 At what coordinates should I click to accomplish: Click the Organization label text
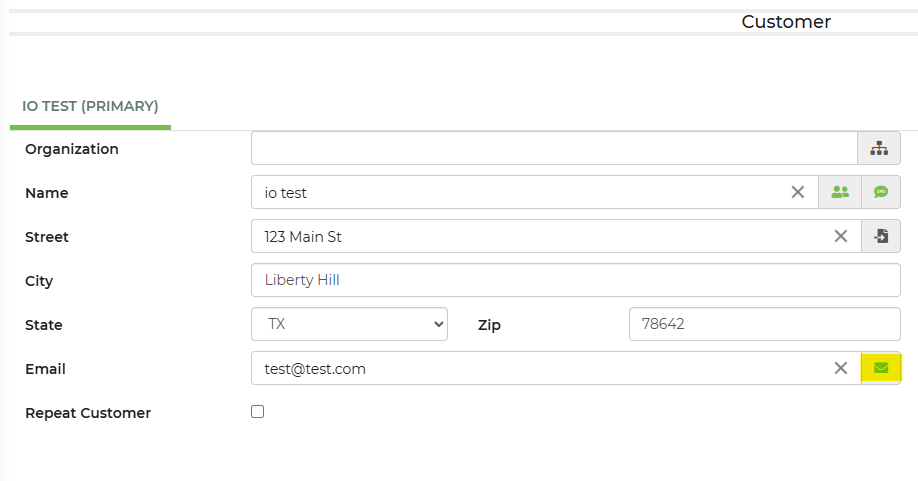72,149
